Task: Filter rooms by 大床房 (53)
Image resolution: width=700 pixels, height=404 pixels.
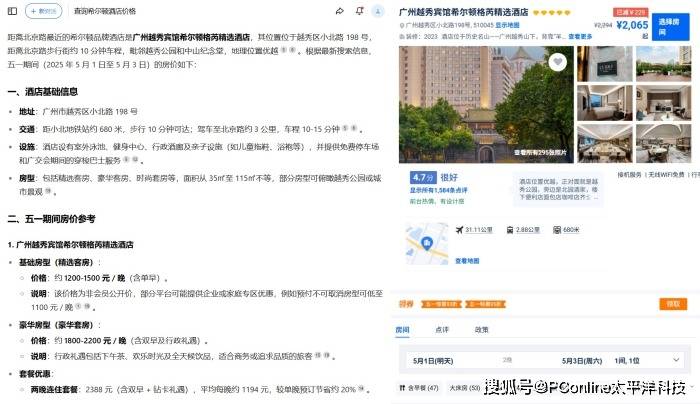Action: click(464, 388)
